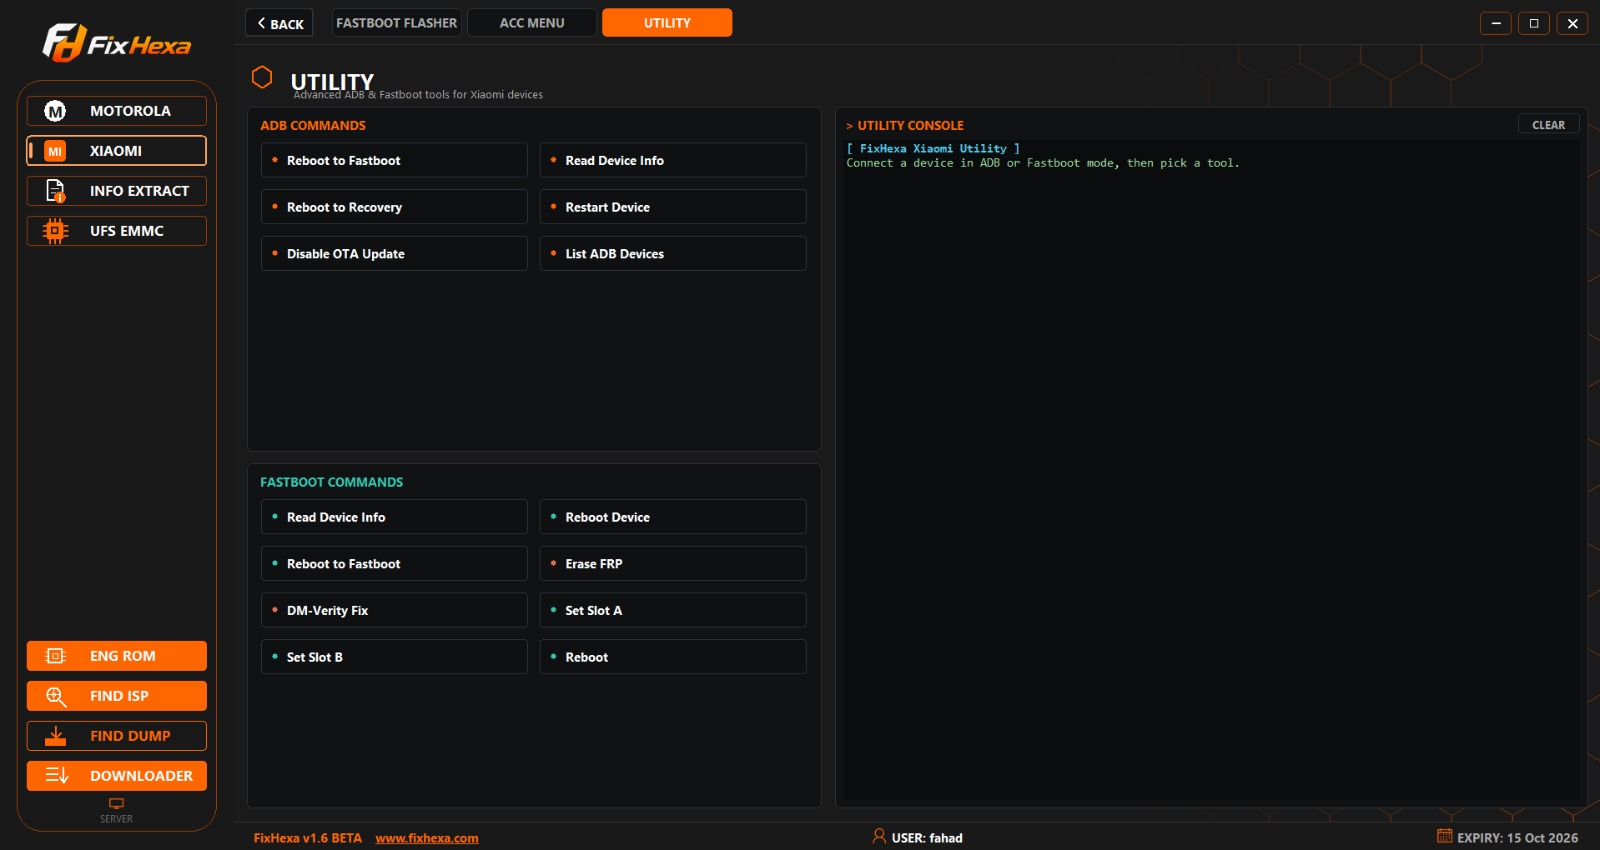Viewport: 1600px width, 850px height.
Task: Run Disable OTA Update command
Action: (x=394, y=254)
